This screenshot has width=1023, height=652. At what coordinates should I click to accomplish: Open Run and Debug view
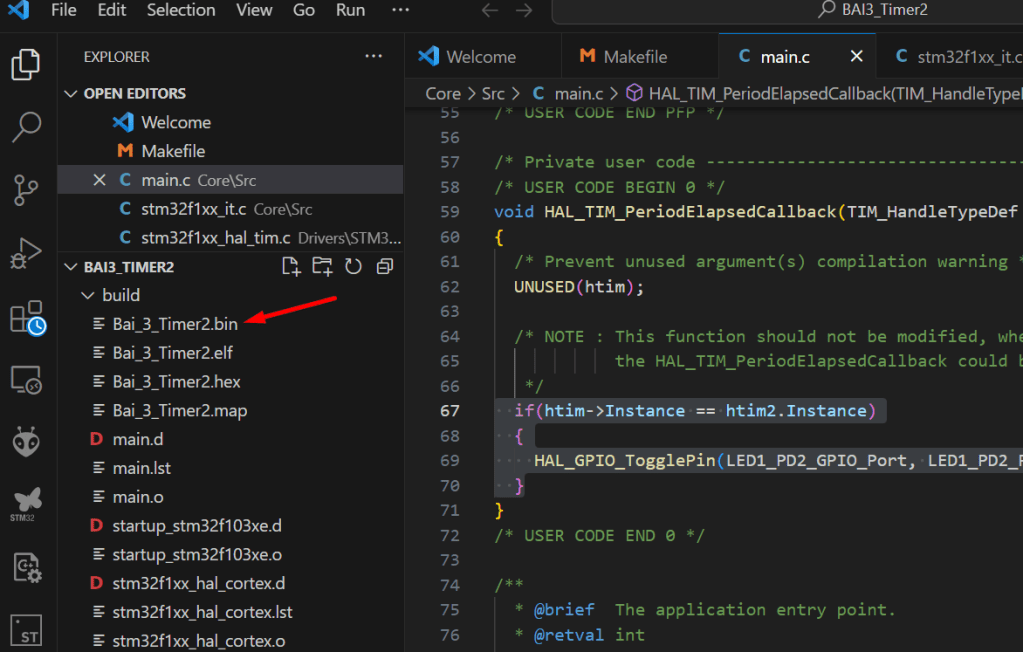(25, 252)
